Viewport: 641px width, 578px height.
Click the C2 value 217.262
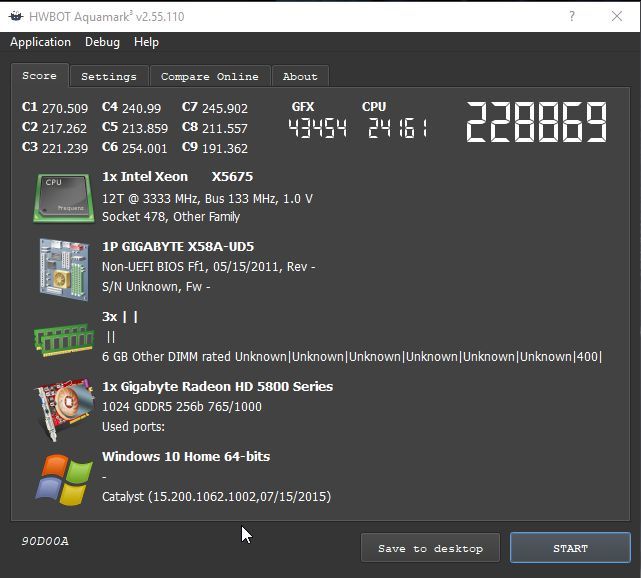(x=65, y=128)
